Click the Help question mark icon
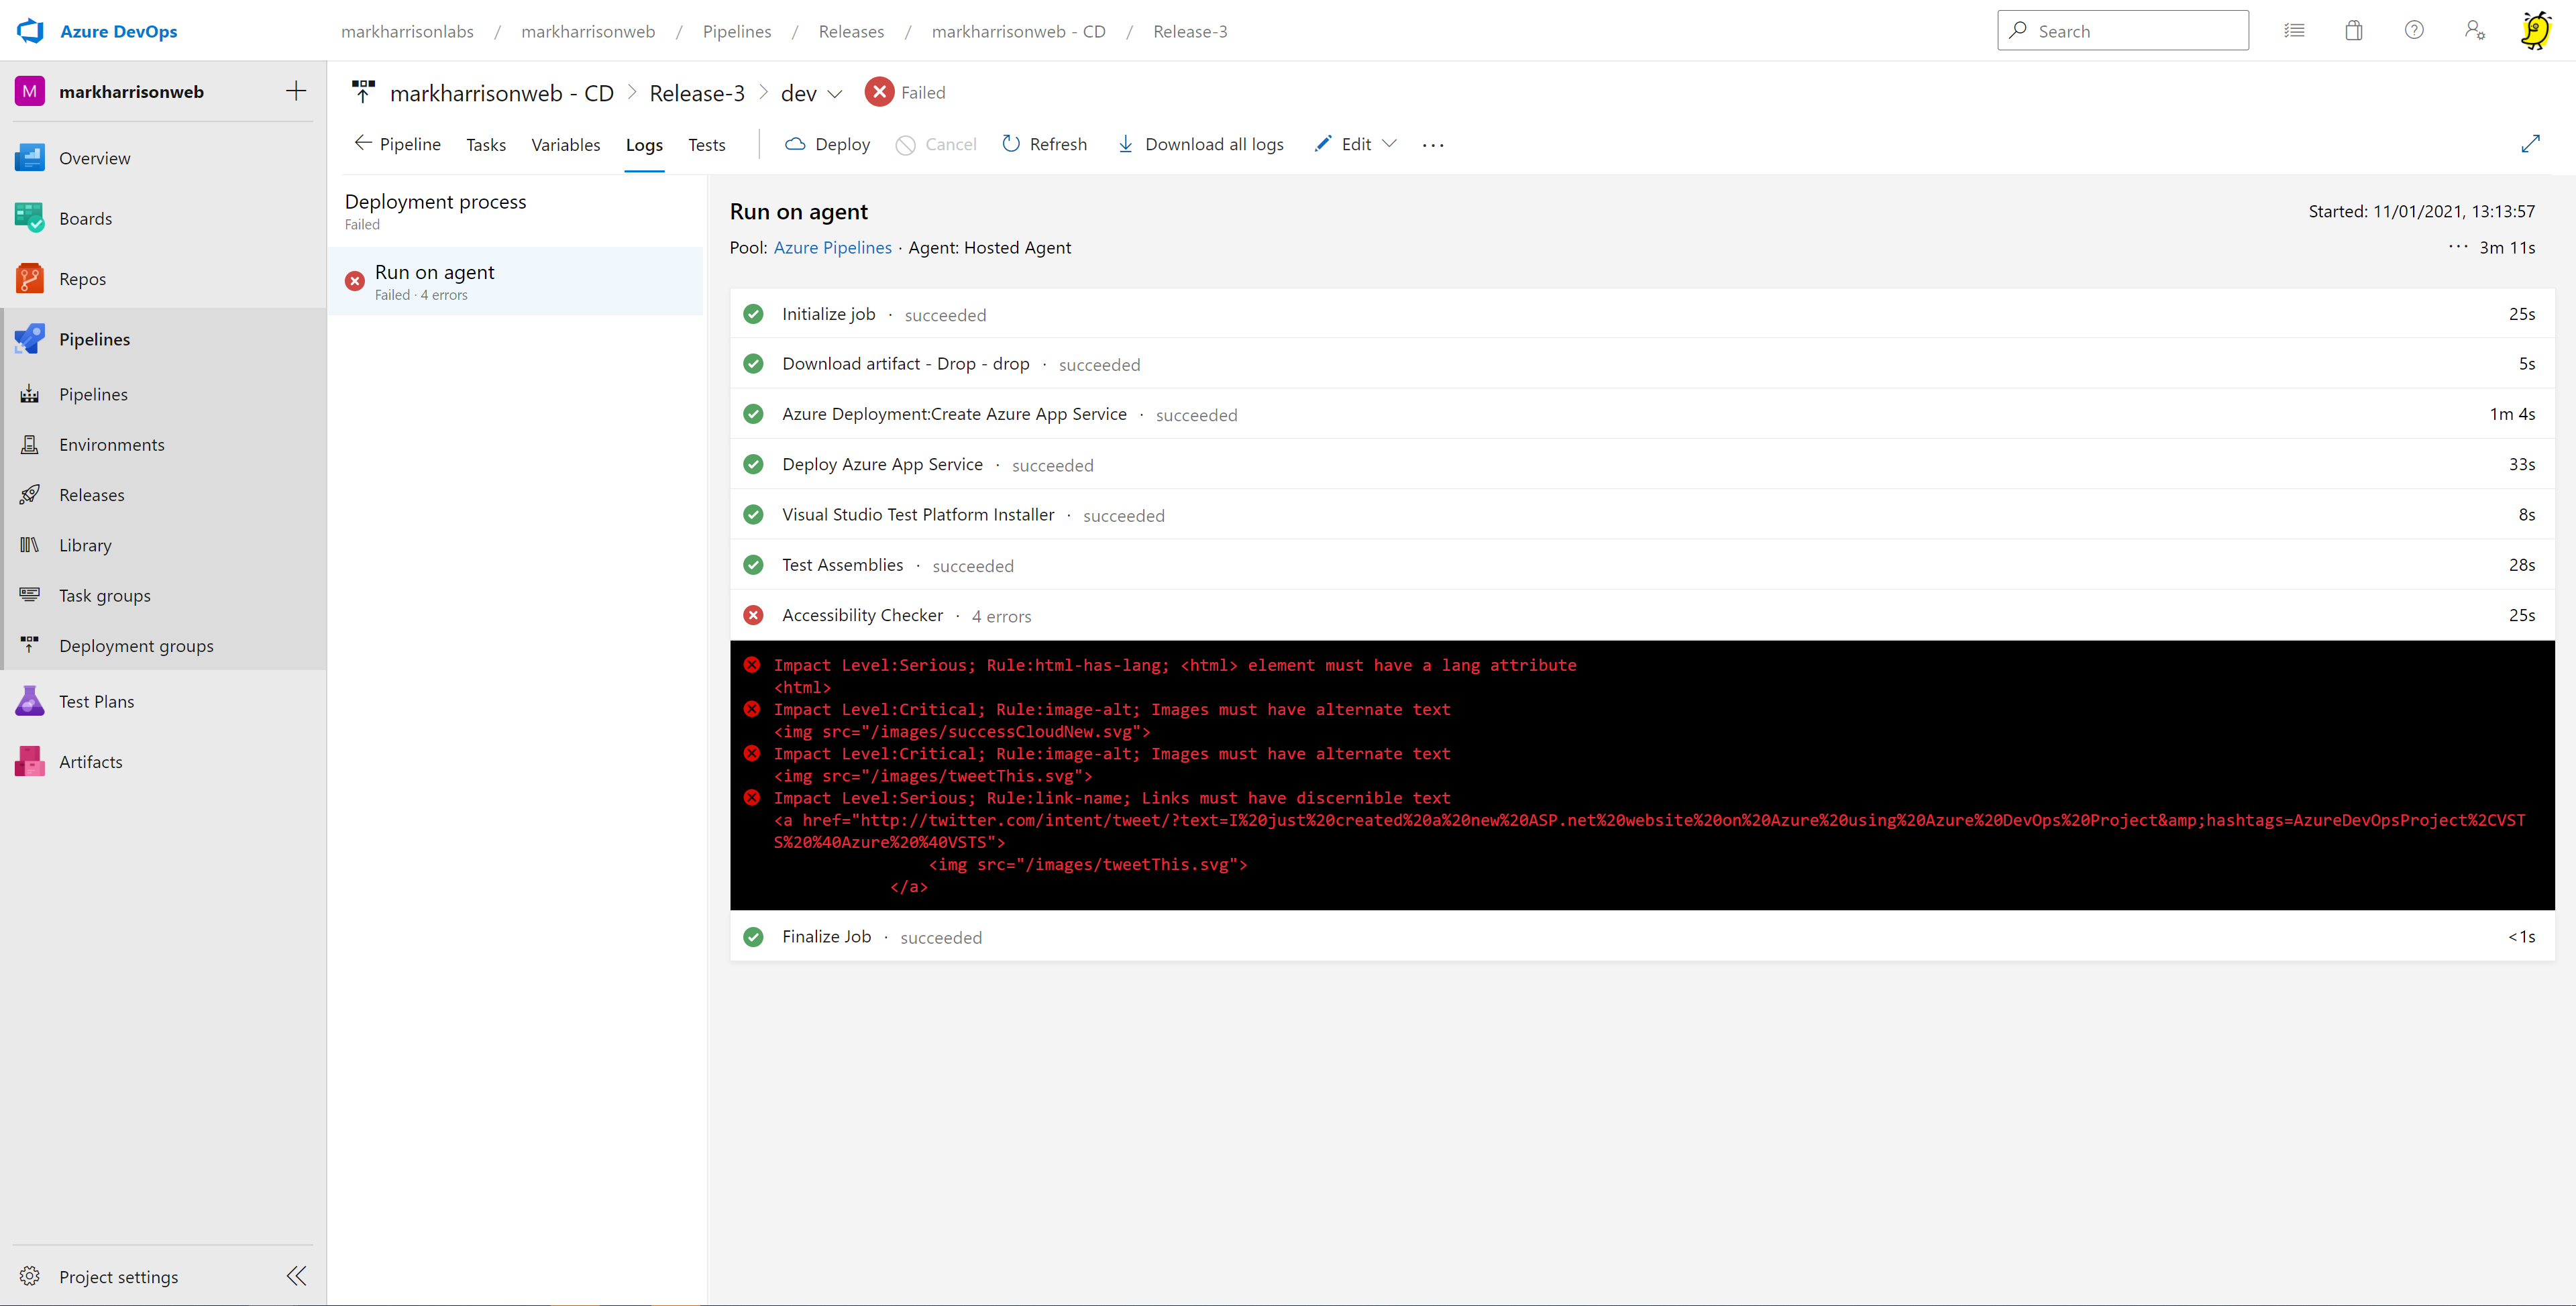2576x1306 pixels. point(2414,31)
